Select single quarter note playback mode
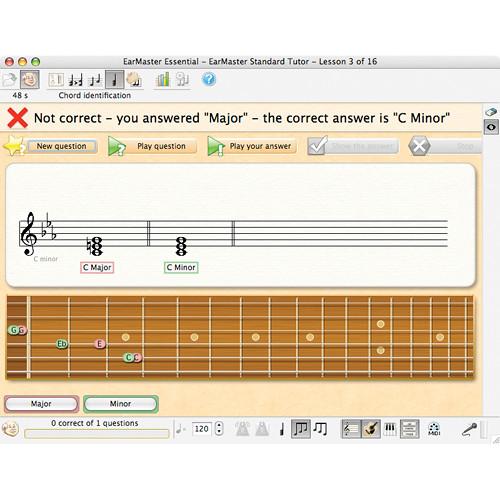The height and width of the screenshot is (500, 500). (x=282, y=429)
